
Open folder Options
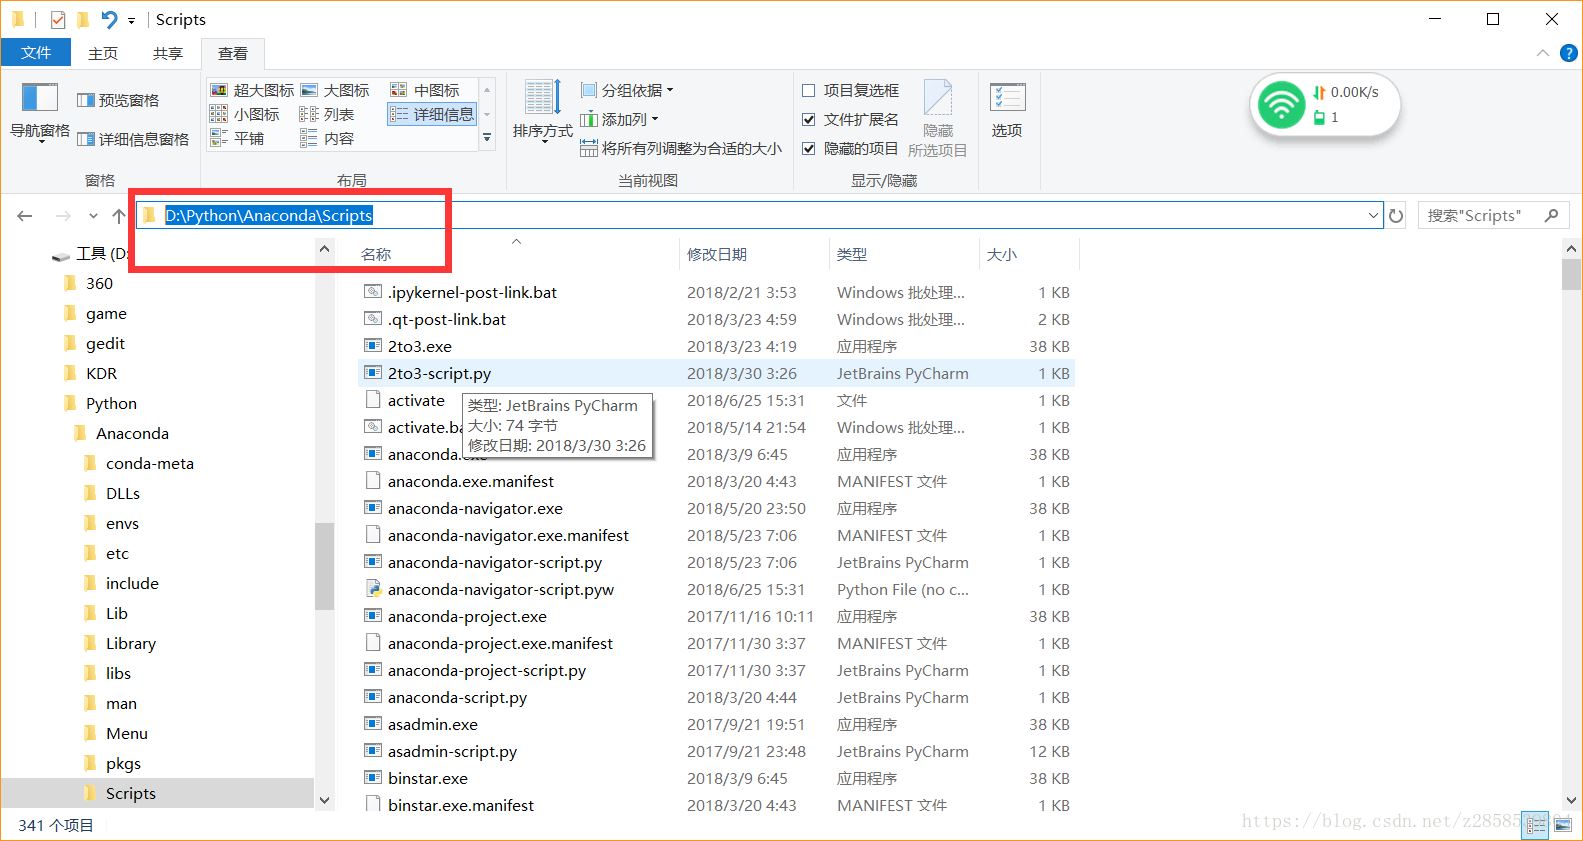1007,111
